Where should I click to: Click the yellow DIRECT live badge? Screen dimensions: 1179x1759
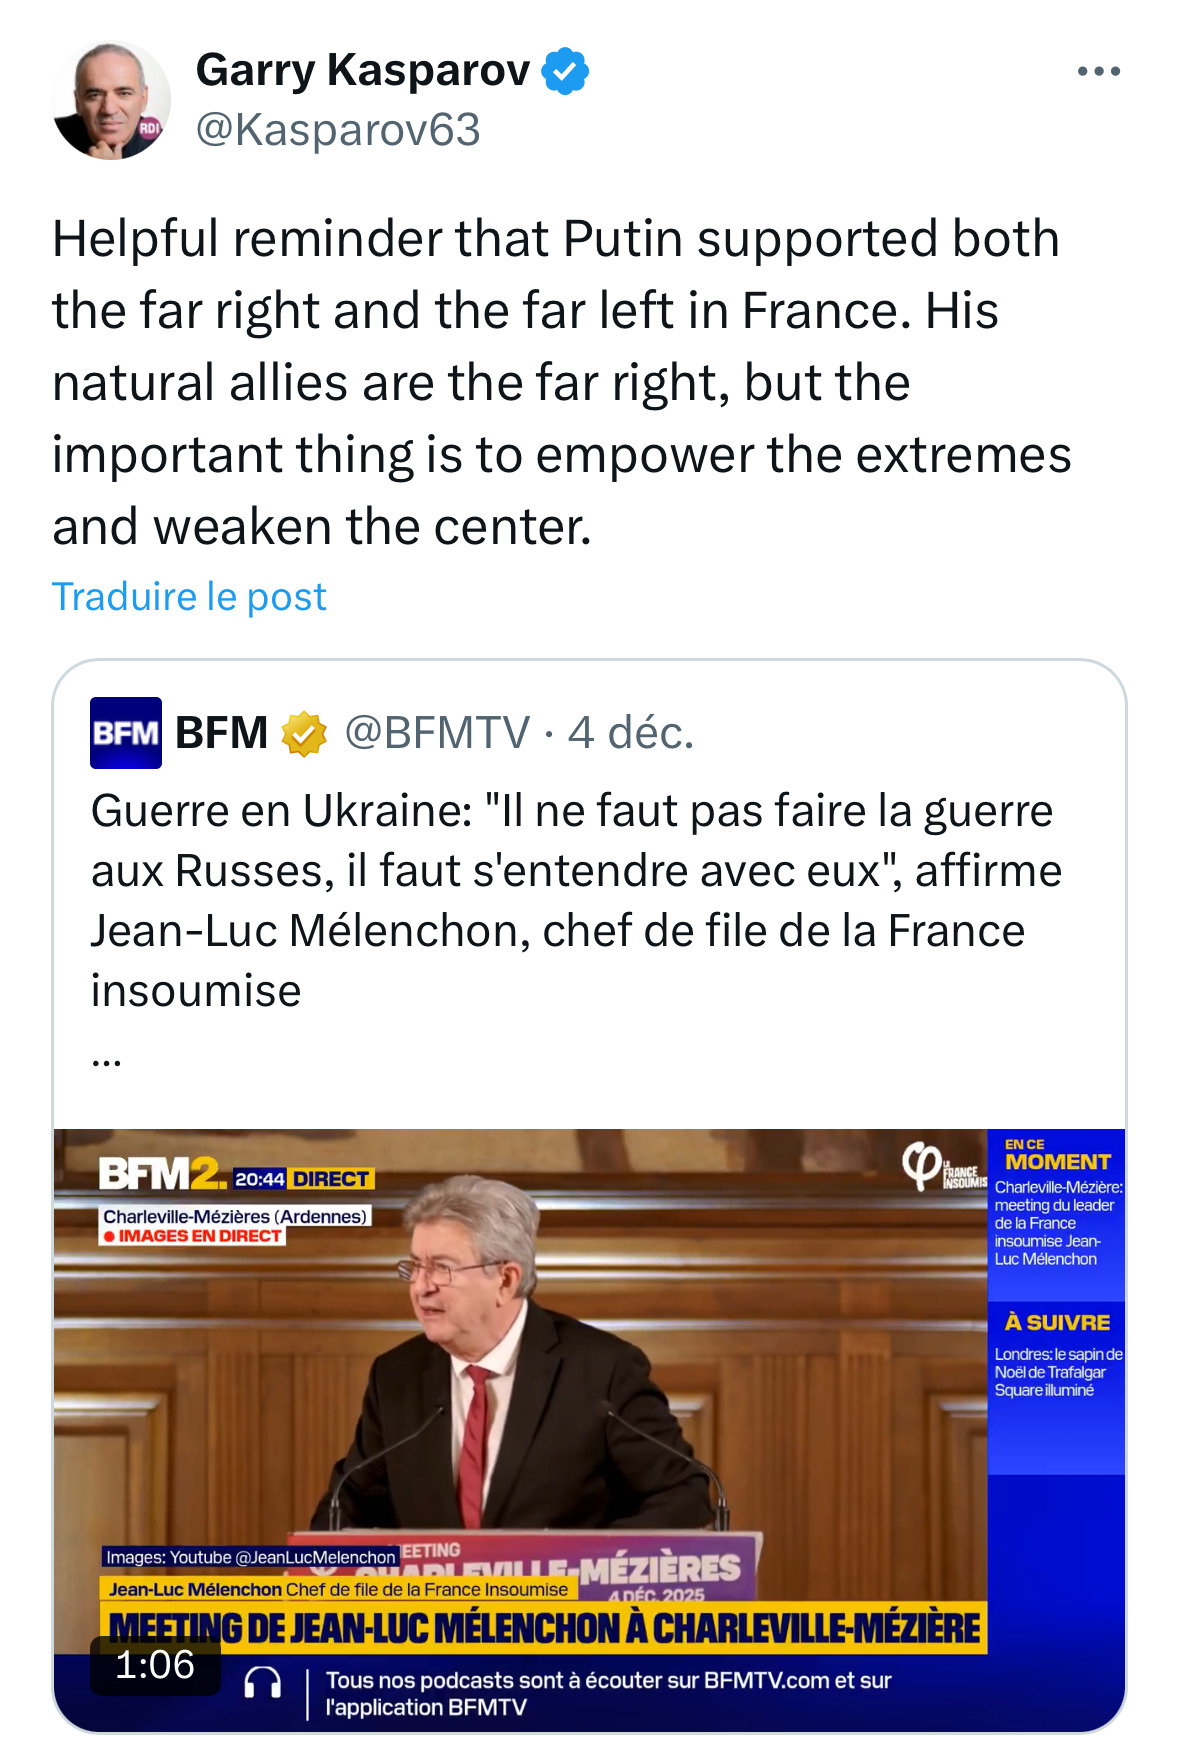coord(331,1179)
